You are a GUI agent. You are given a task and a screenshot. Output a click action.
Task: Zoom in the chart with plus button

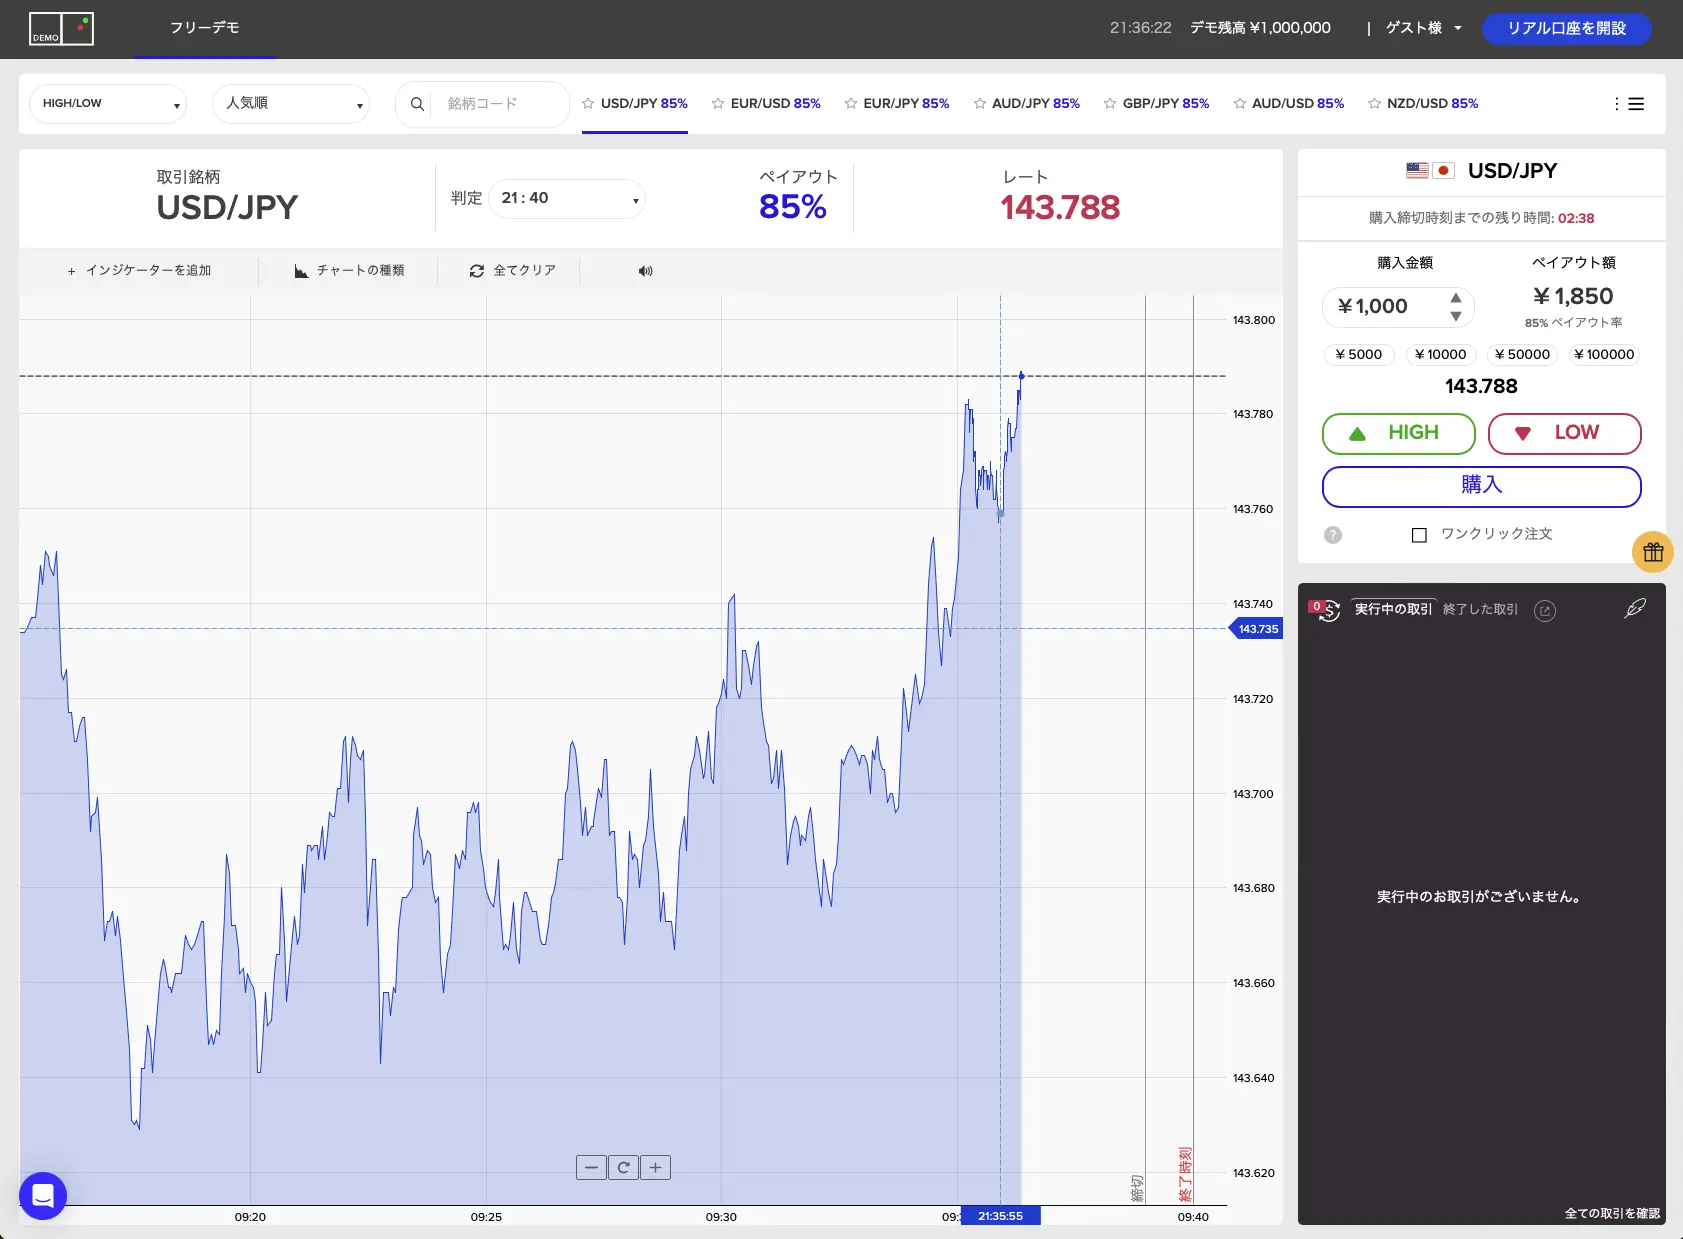click(x=655, y=1167)
